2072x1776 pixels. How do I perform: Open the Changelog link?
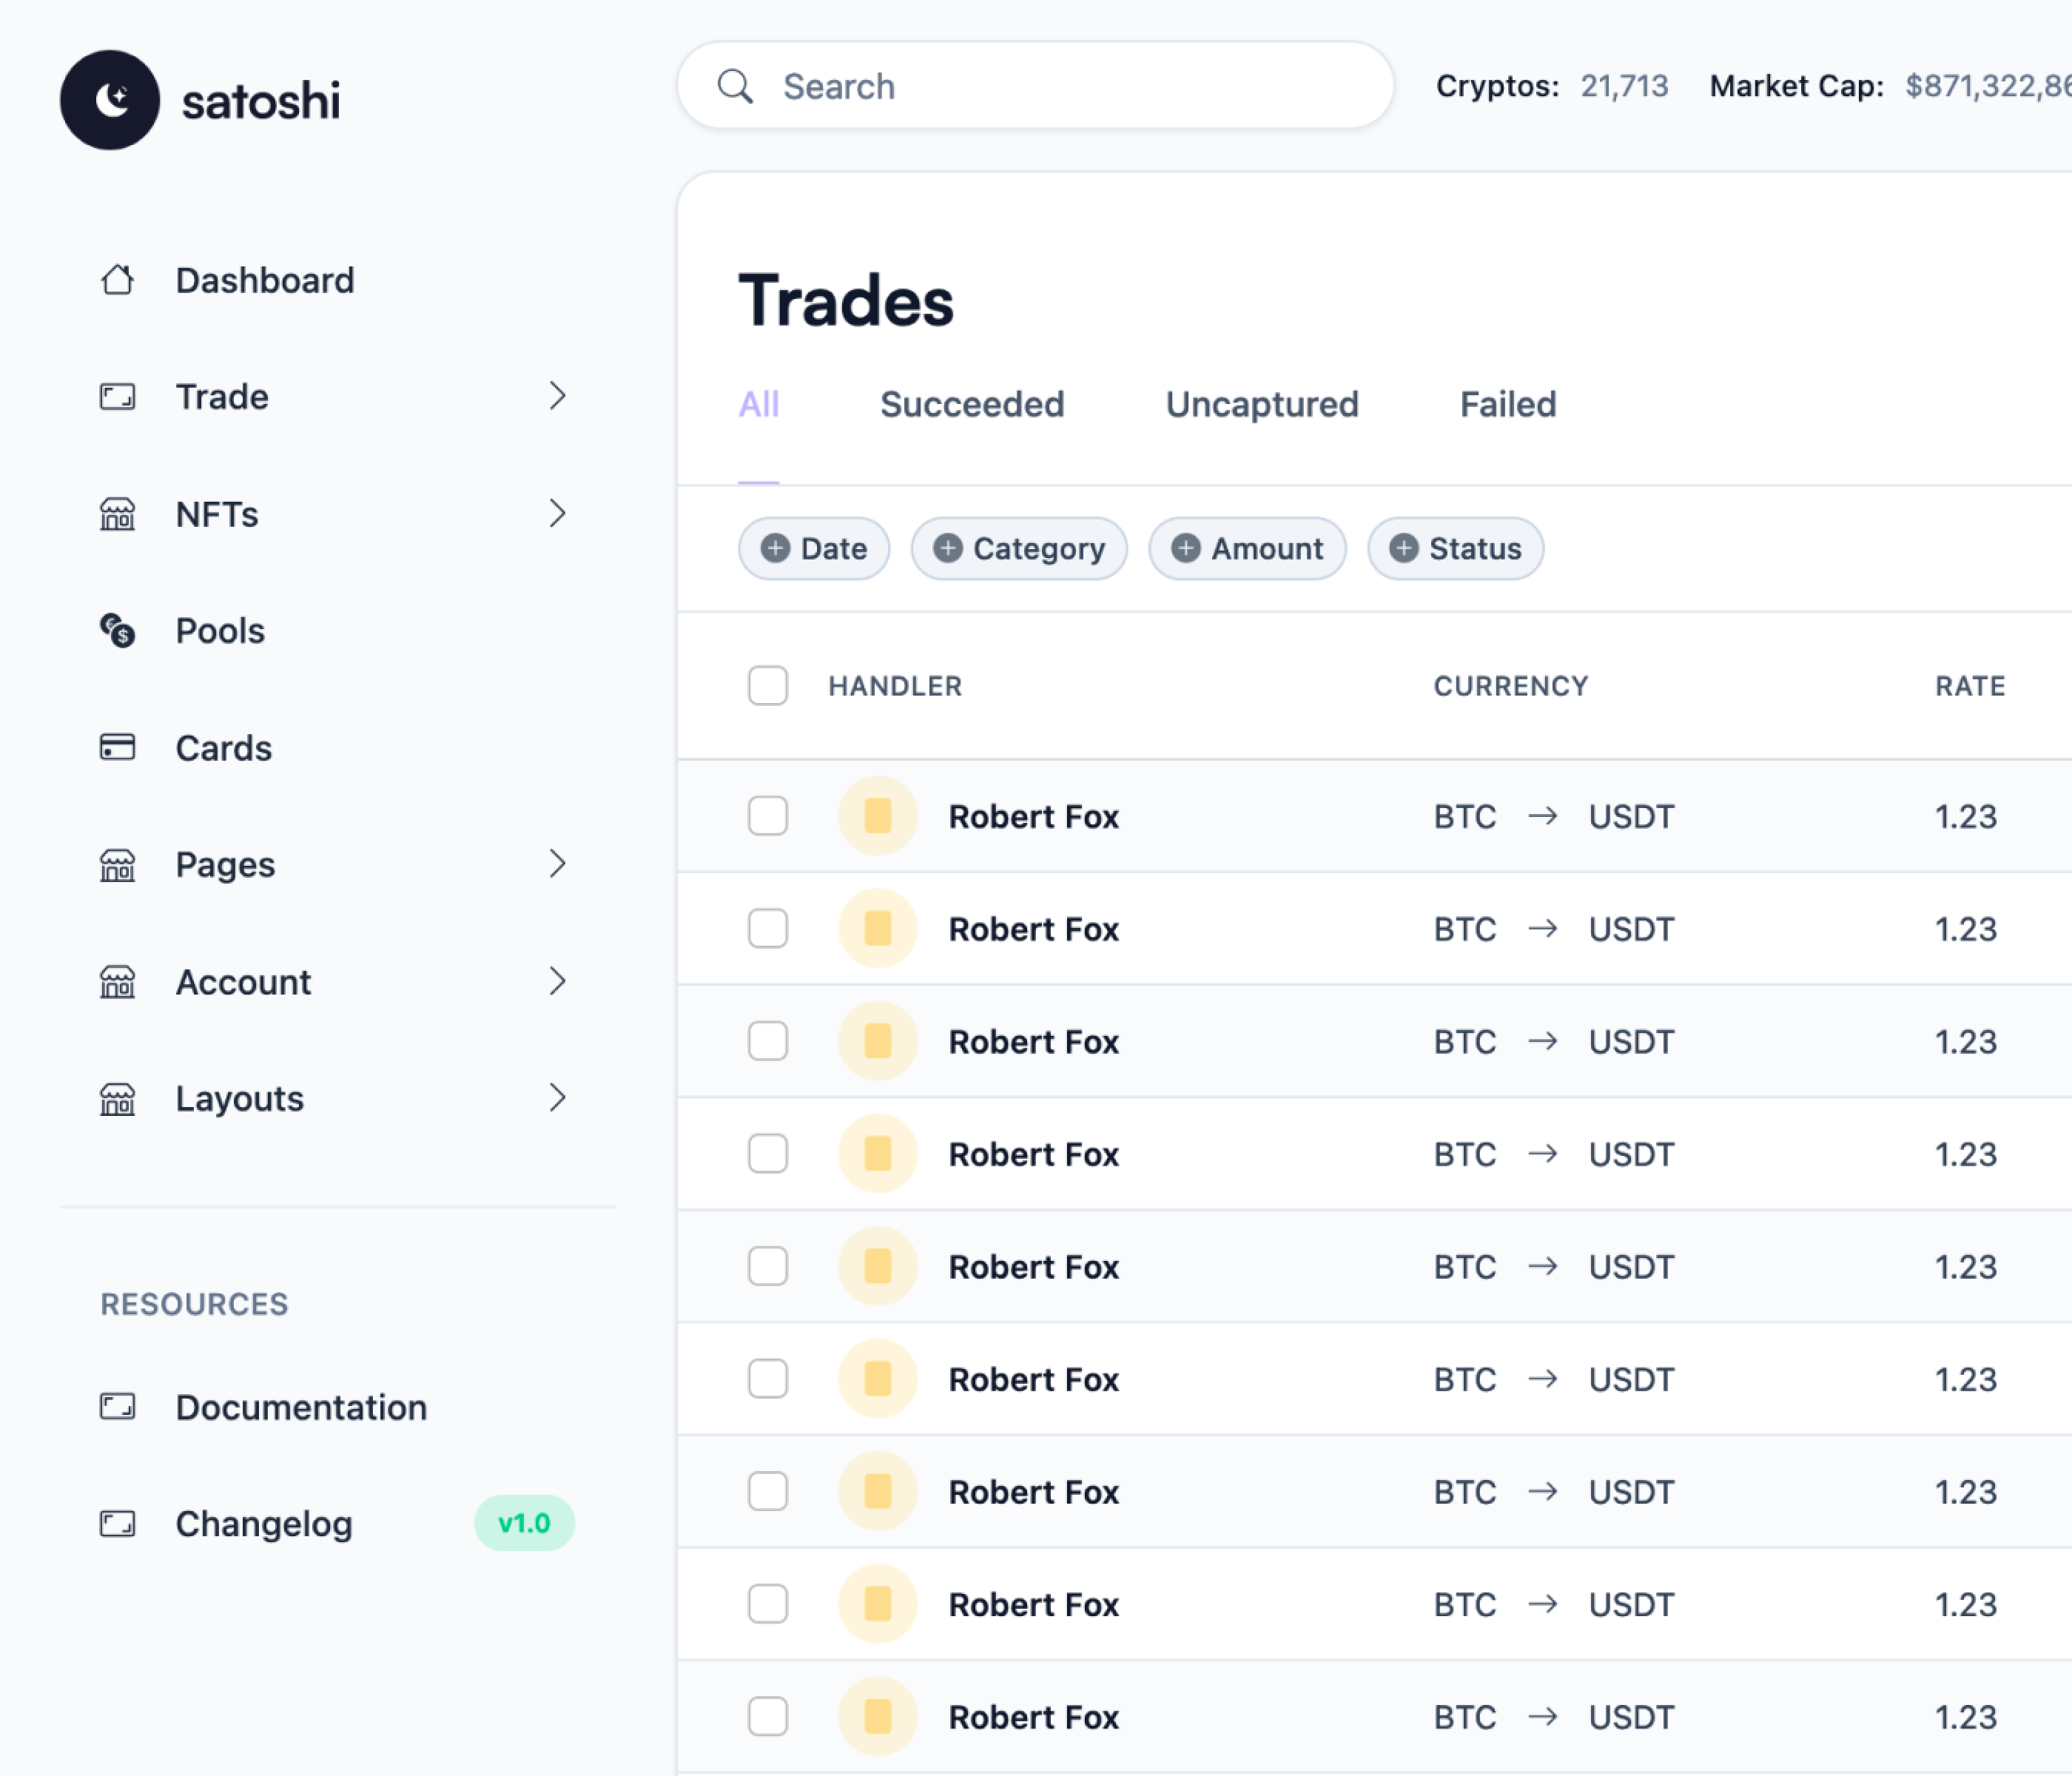(264, 1523)
